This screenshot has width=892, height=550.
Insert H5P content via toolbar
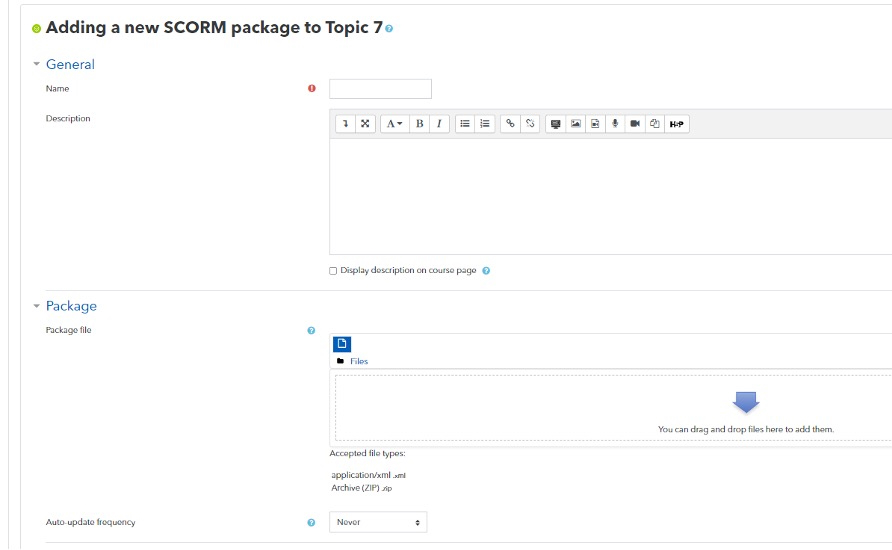click(677, 124)
